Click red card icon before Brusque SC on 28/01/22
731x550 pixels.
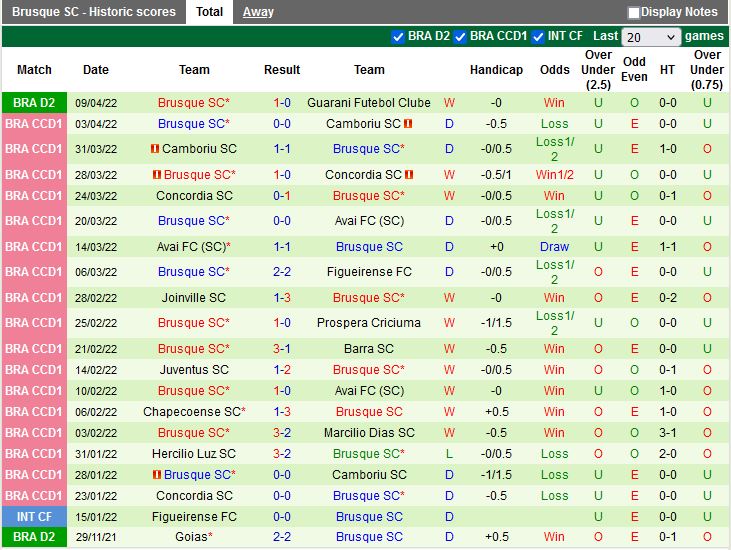(157, 475)
